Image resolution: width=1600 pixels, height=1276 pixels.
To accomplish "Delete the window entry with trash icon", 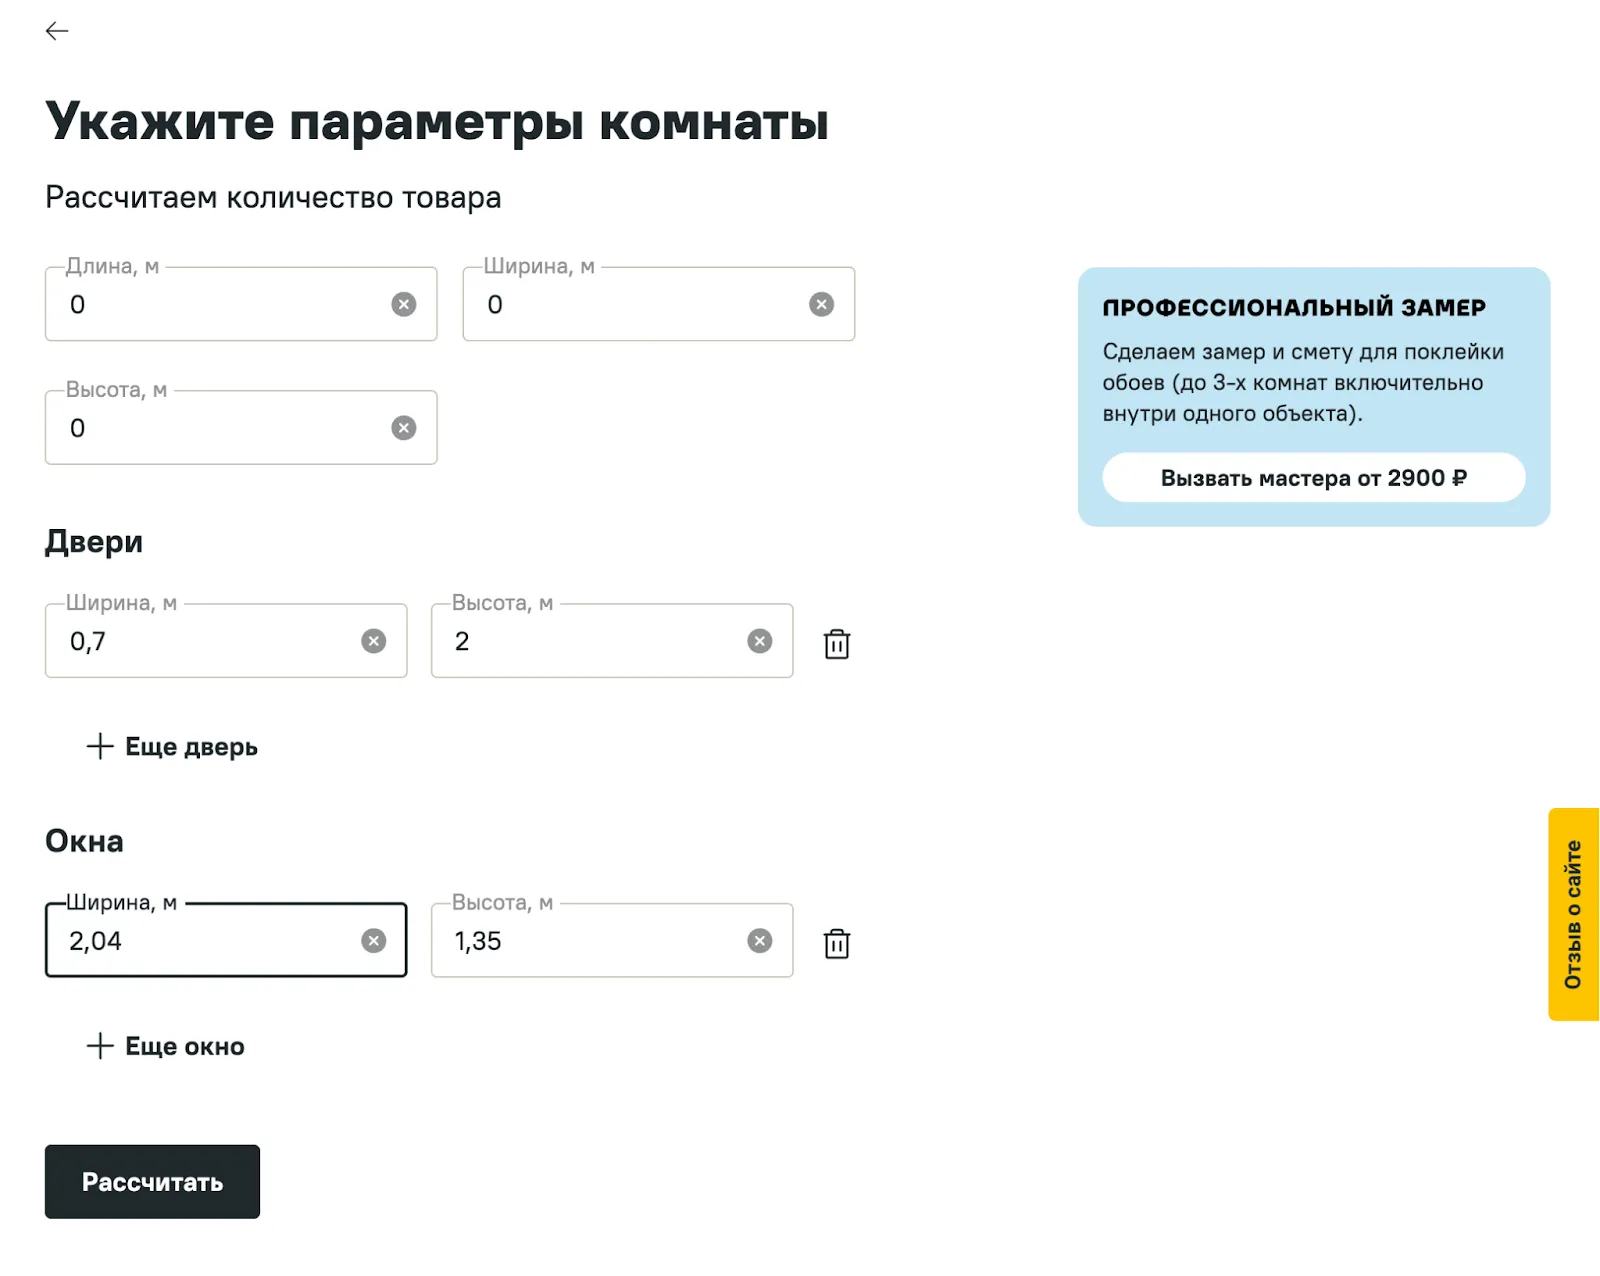I will pyautogui.click(x=837, y=943).
